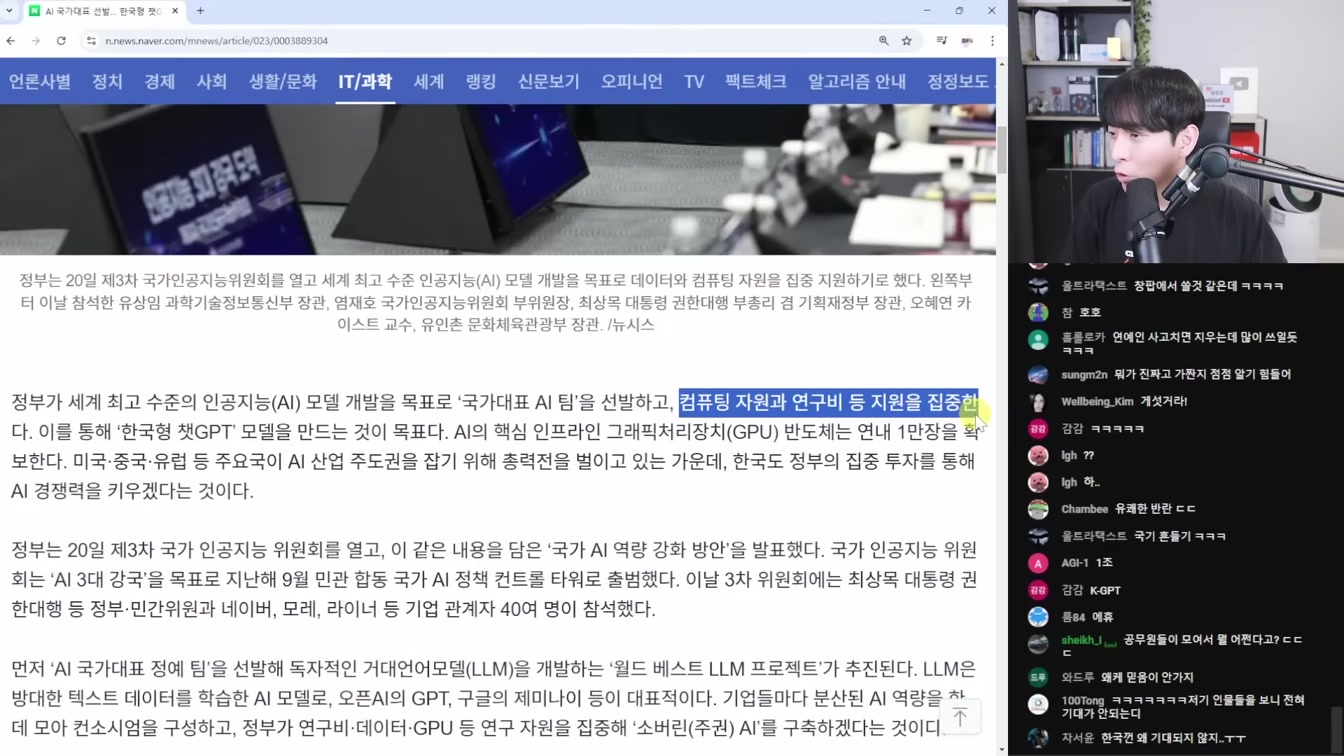Open the 세계 news section
Image resolution: width=1344 pixels, height=756 pixels.
tap(428, 81)
